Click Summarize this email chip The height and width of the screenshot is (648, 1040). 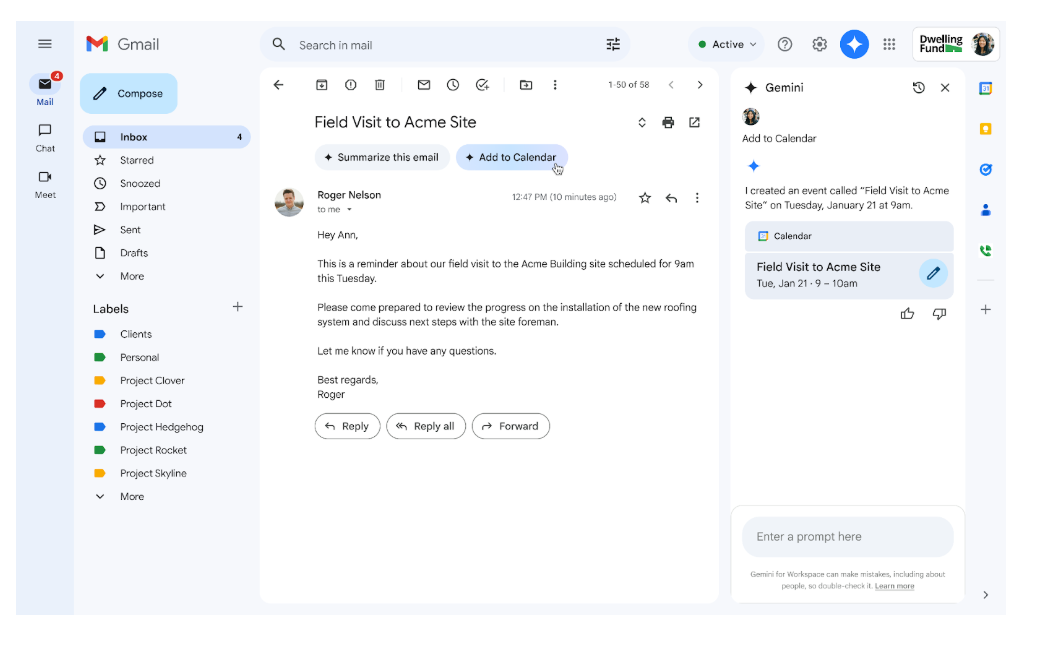point(381,157)
